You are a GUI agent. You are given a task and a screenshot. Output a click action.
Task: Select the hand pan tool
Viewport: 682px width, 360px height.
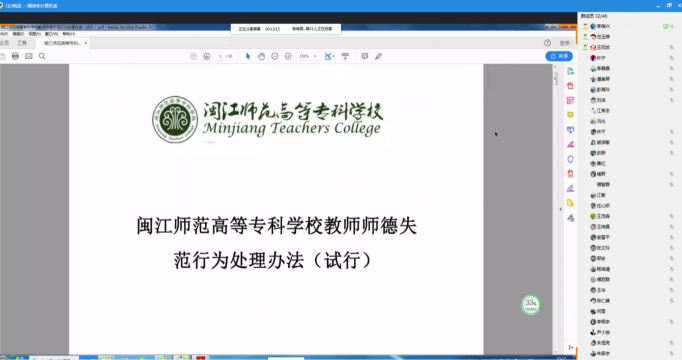pyautogui.click(x=261, y=56)
